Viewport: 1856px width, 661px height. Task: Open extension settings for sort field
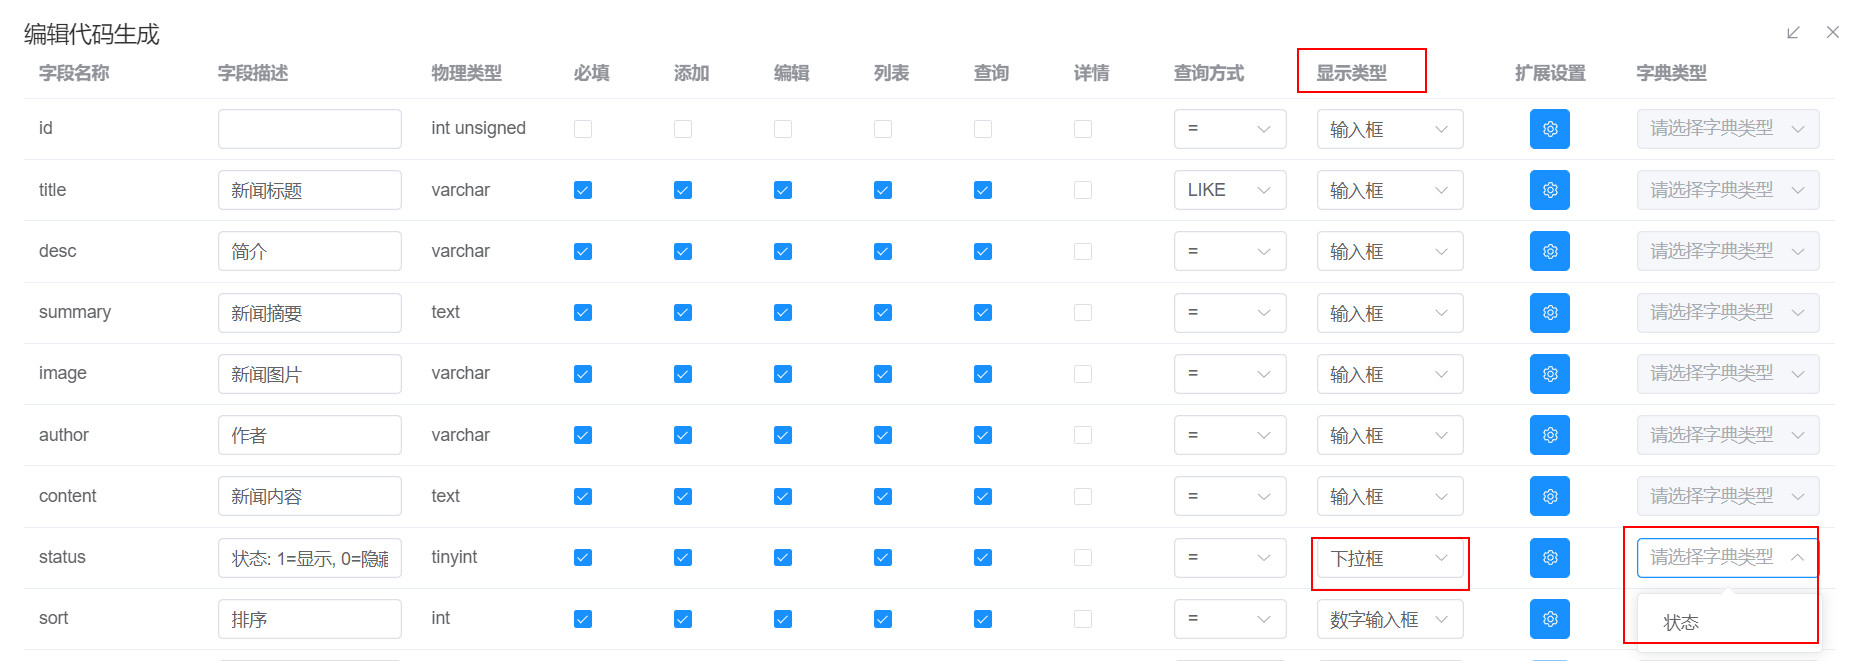(1549, 619)
